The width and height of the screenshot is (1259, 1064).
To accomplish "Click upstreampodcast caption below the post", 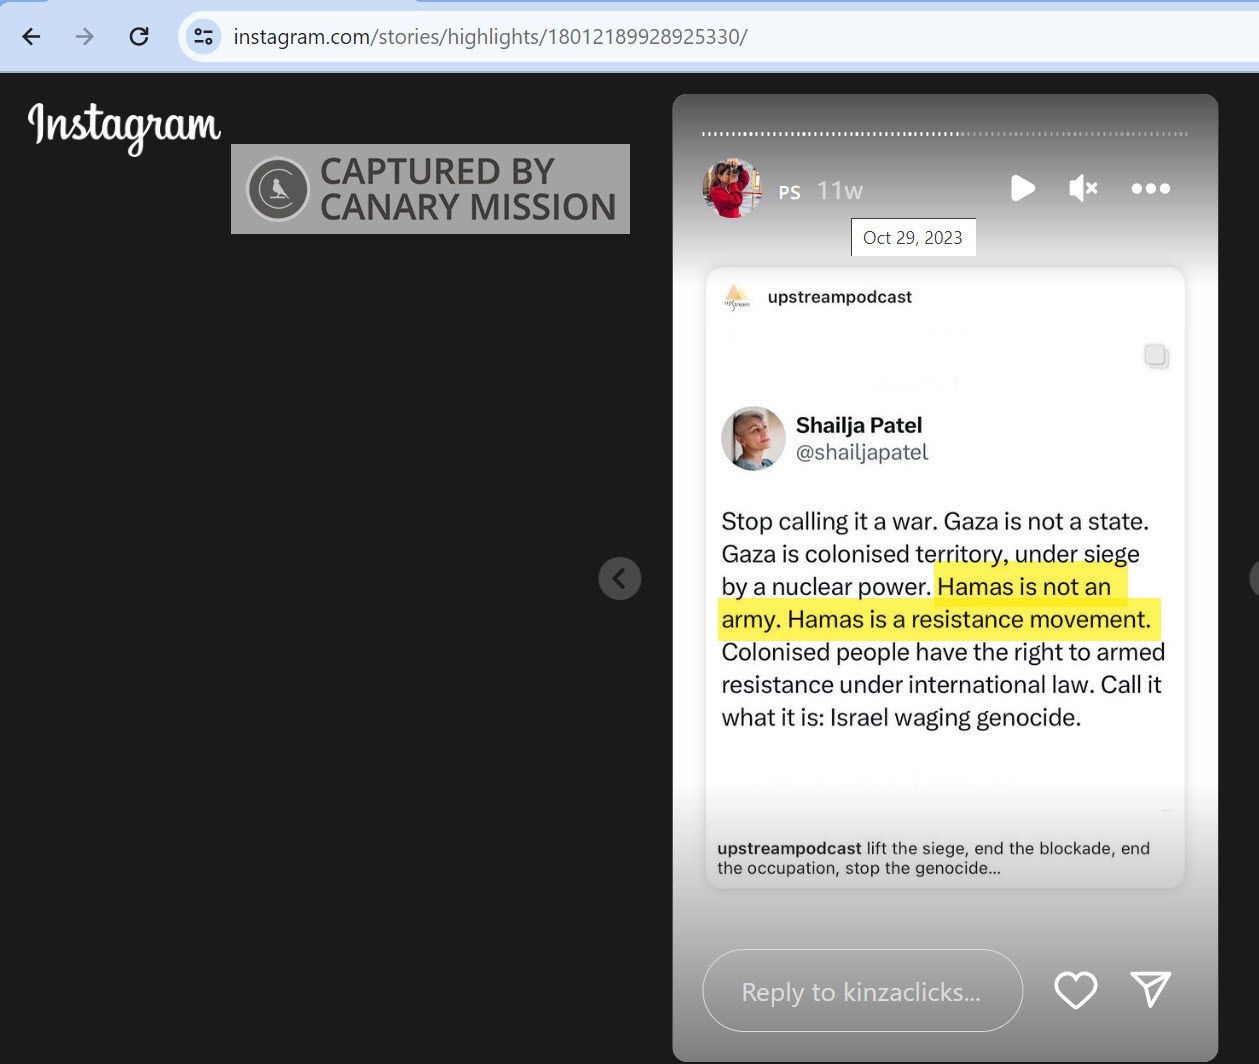I will tap(933, 858).
